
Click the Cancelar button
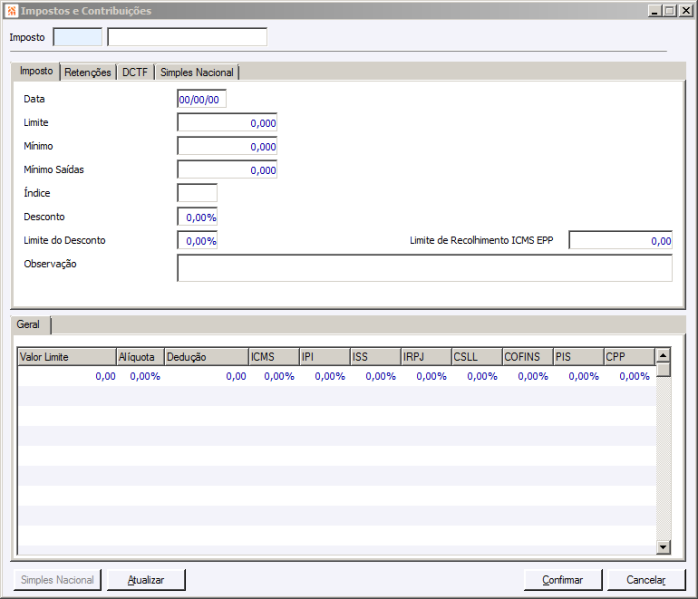tap(646, 580)
